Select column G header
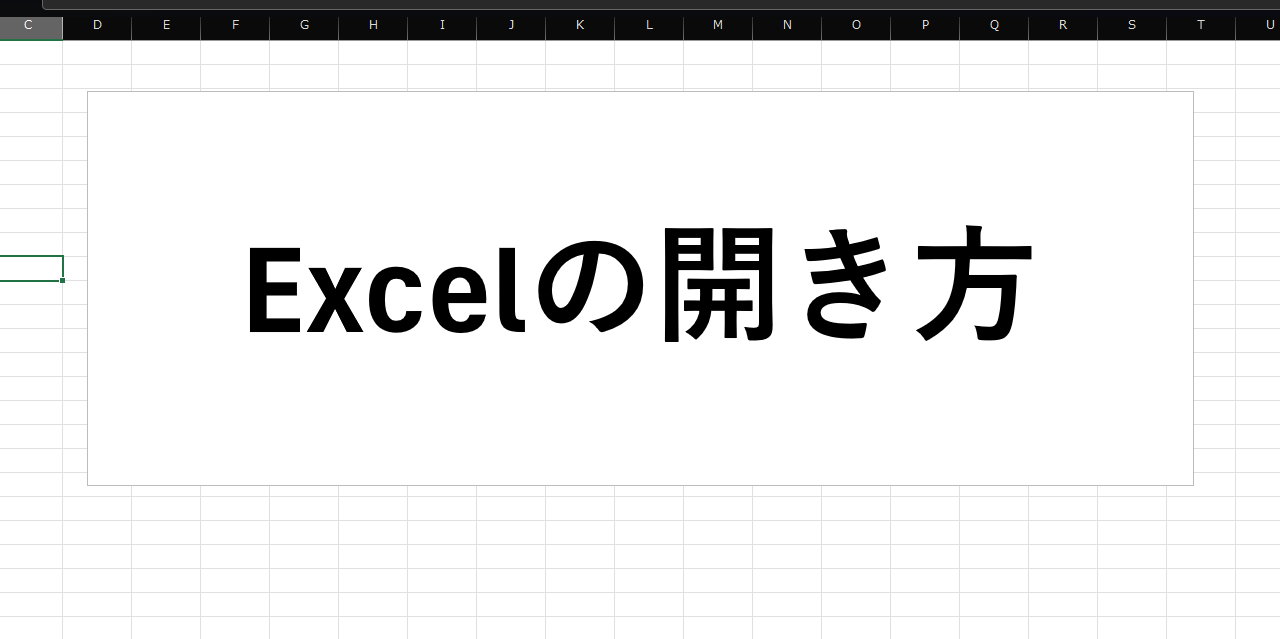Image resolution: width=1280 pixels, height=639 pixels. pyautogui.click(x=304, y=26)
